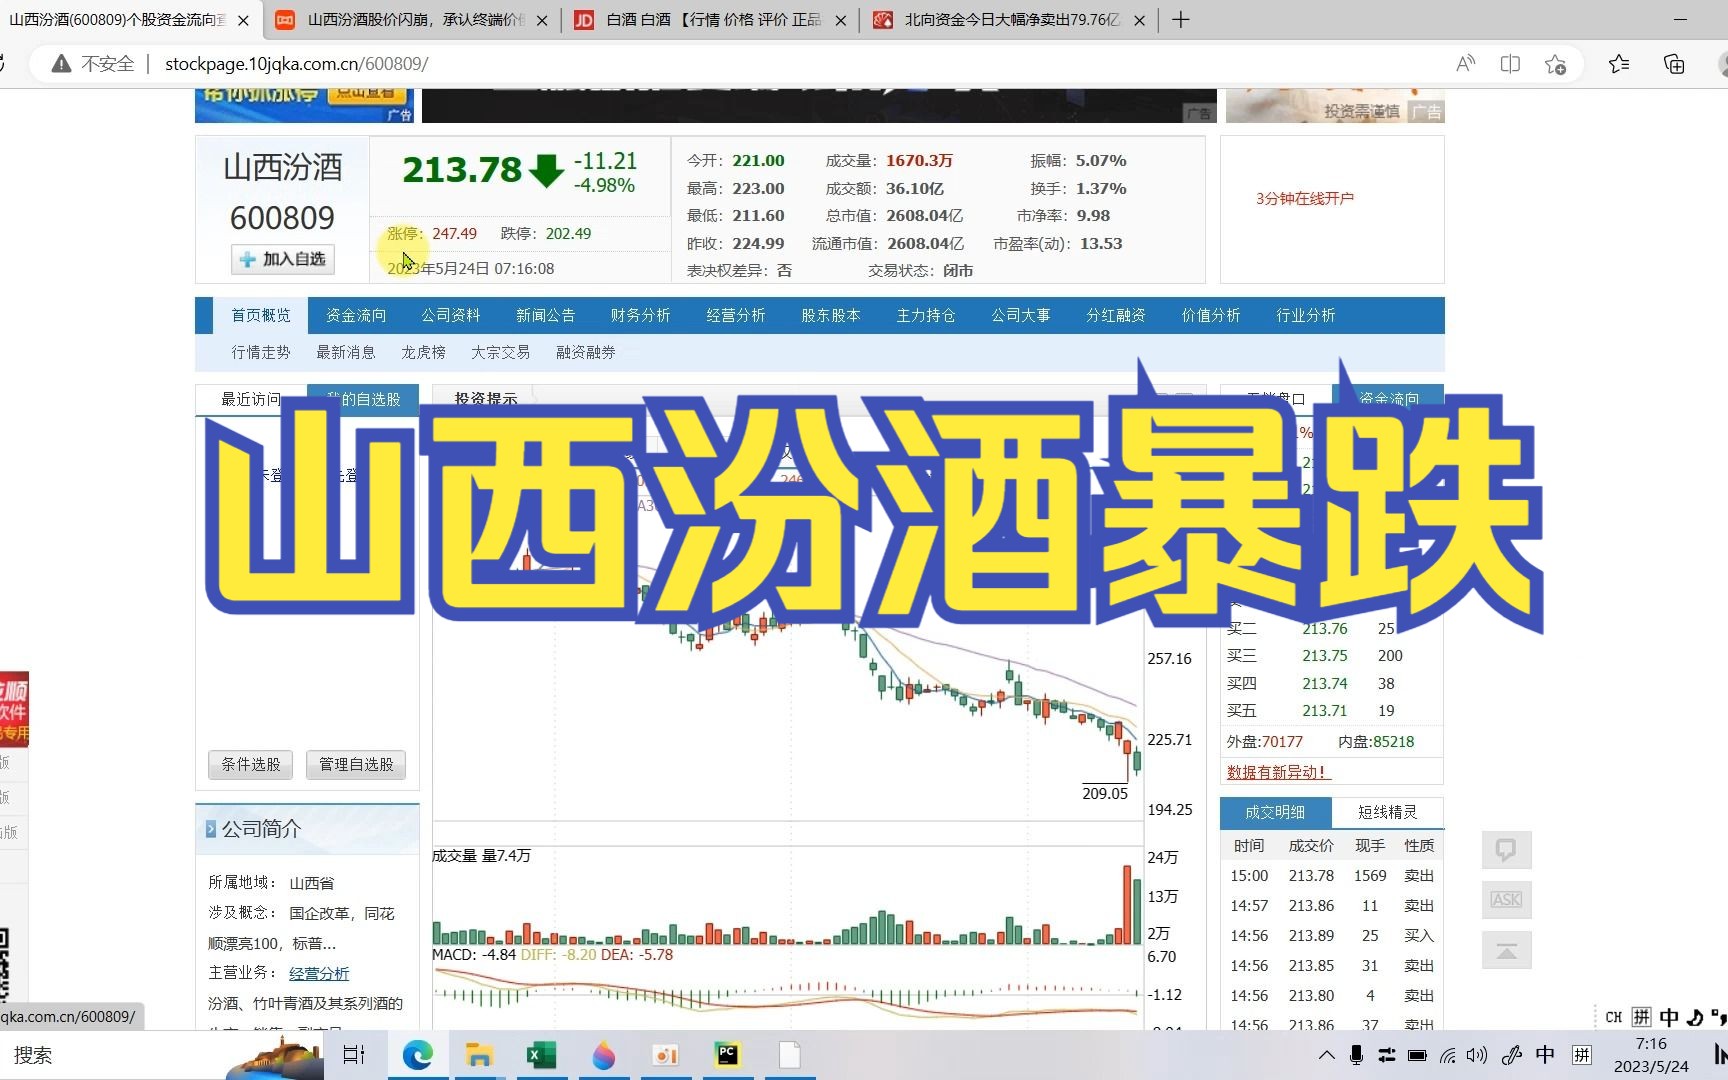Show hidden system tray icons chevron
The image size is (1728, 1080).
1327,1055
